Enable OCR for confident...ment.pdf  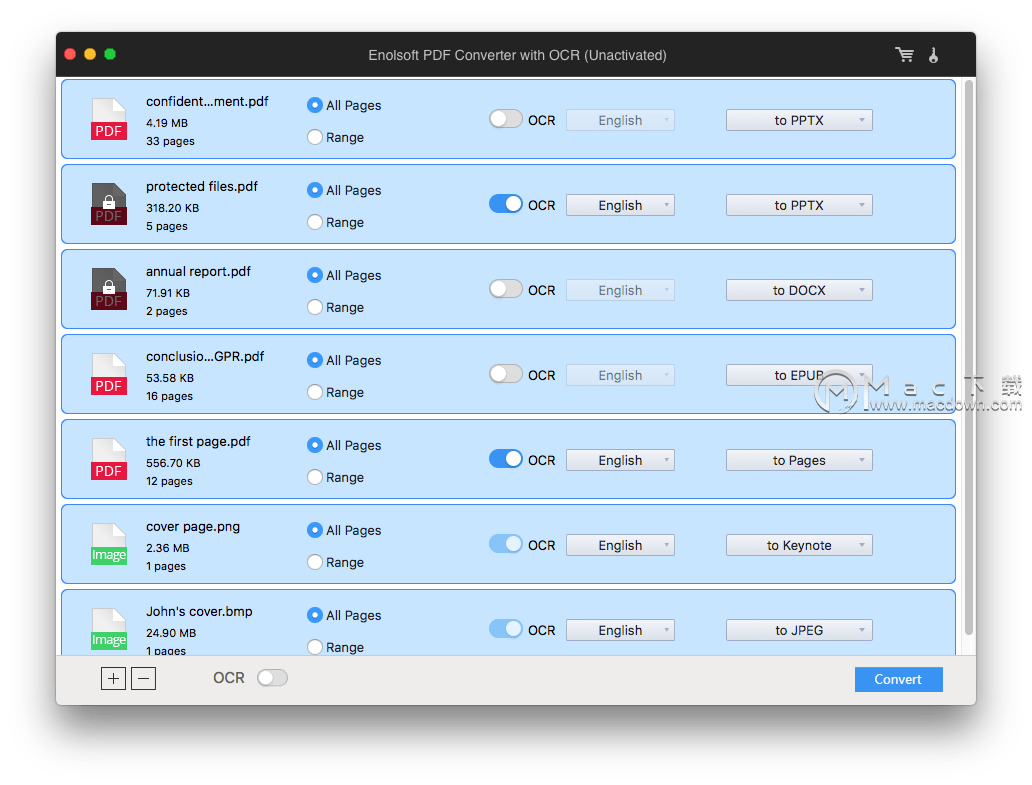point(505,119)
